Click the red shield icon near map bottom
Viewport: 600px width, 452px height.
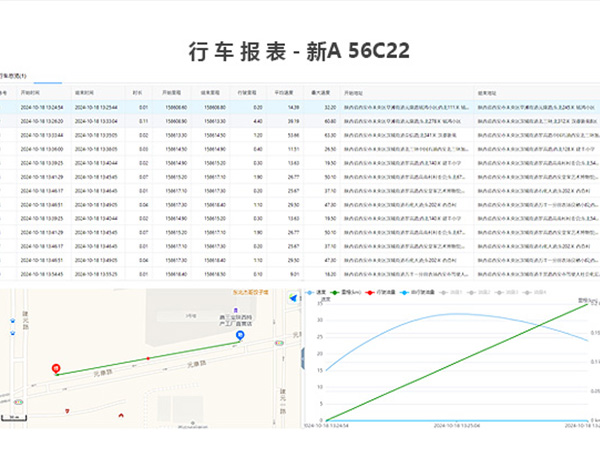(x=67, y=411)
